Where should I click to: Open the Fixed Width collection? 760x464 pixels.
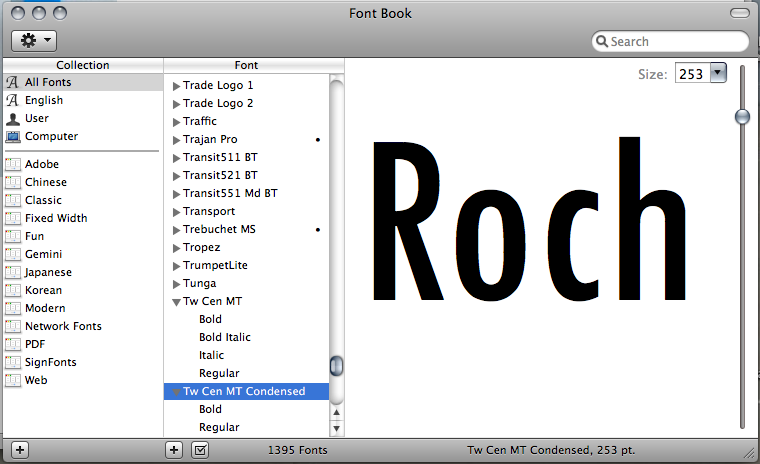[x=83, y=218]
